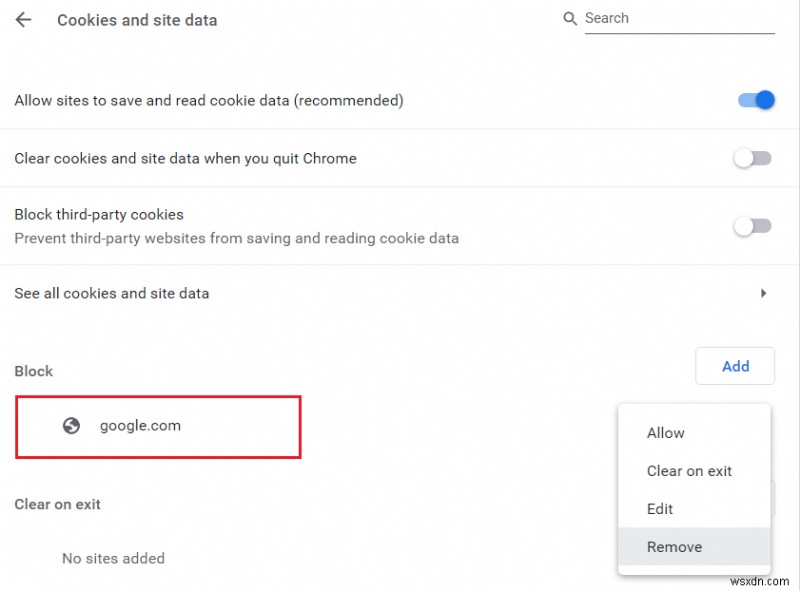Click the Prevent third-party websites description text

click(x=236, y=238)
